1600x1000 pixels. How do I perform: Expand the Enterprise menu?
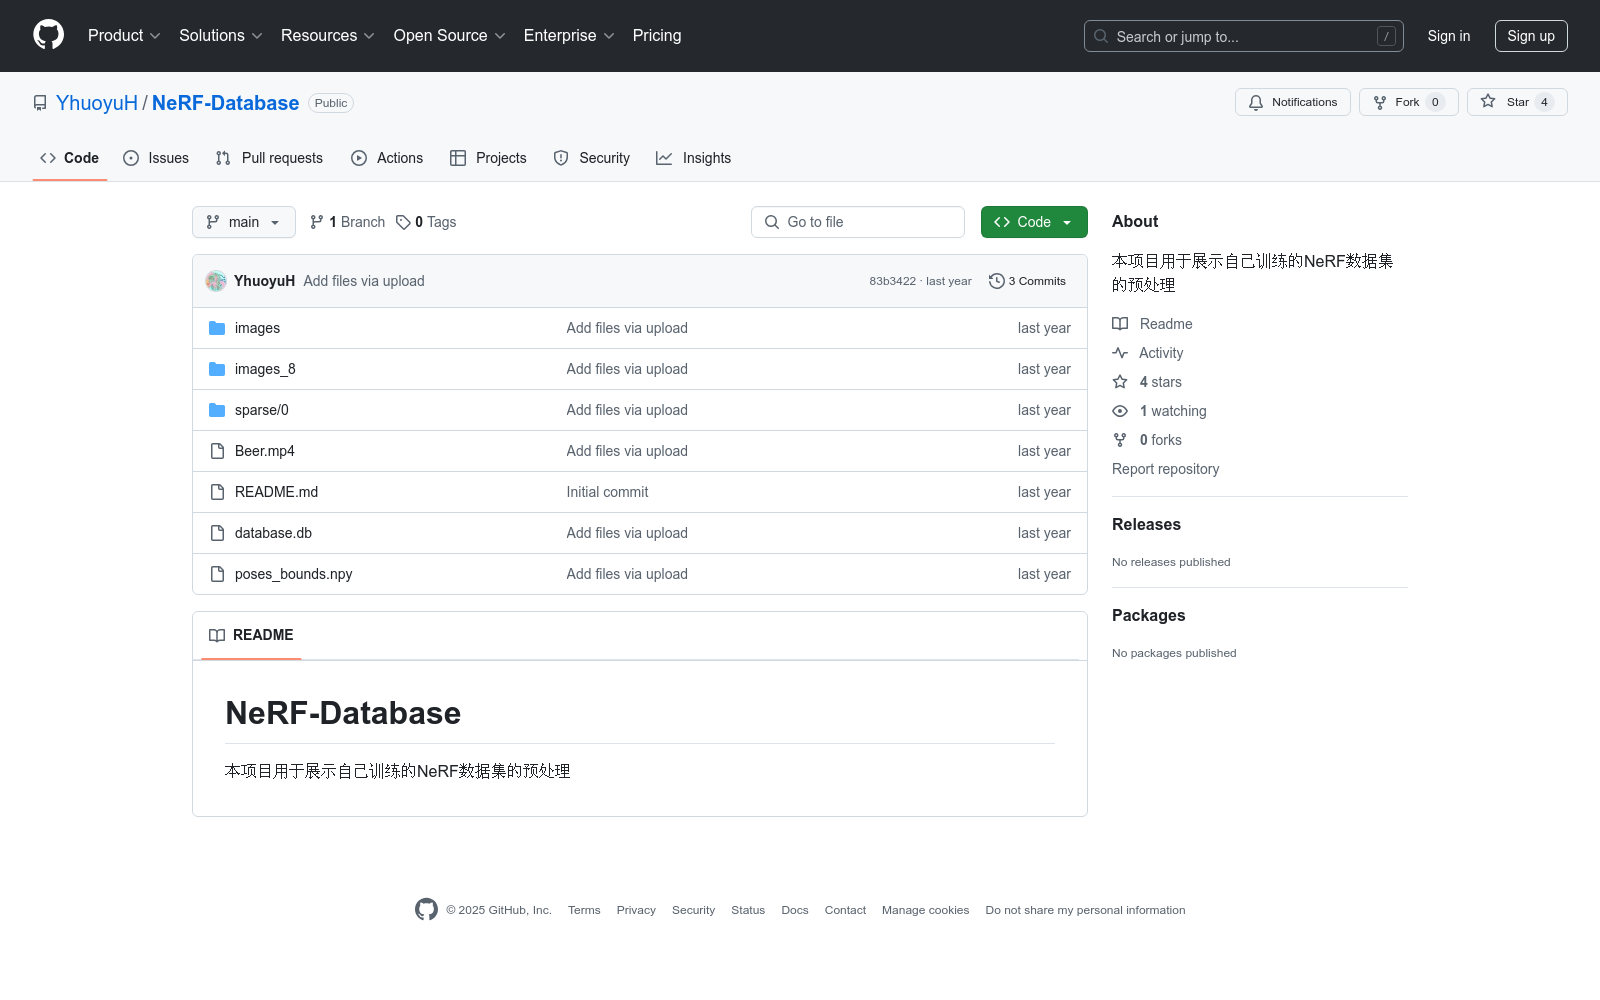[x=569, y=35]
